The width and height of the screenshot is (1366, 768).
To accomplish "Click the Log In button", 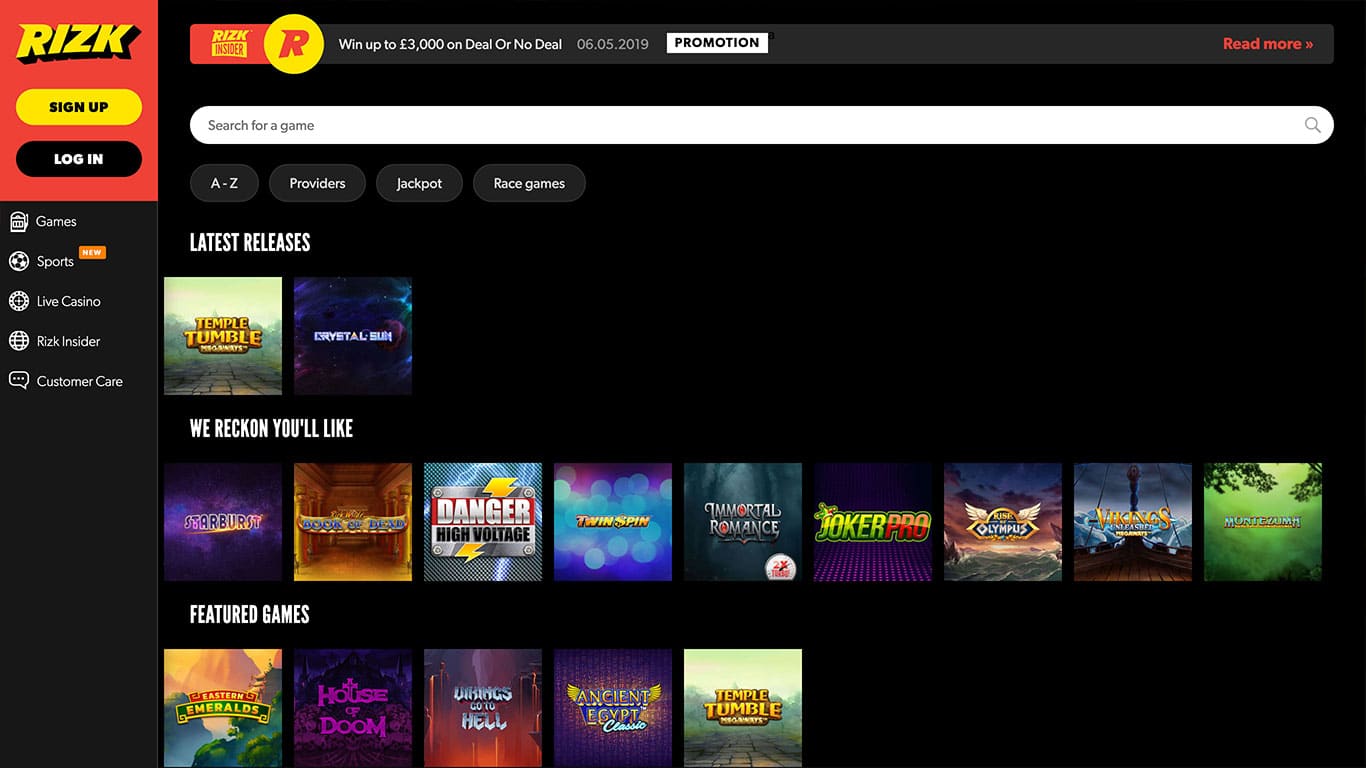I will click(79, 159).
